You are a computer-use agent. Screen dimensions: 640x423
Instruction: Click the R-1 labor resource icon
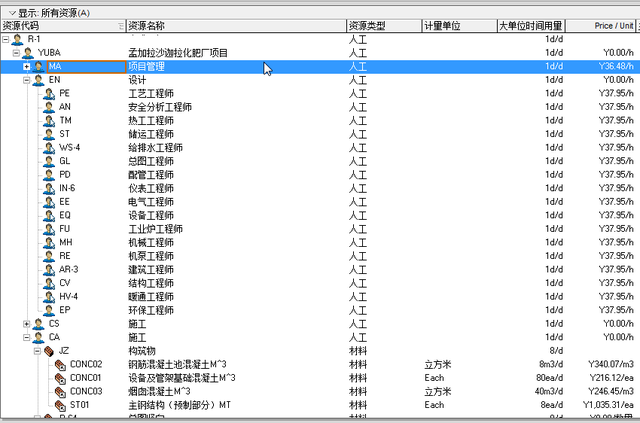[18, 40]
